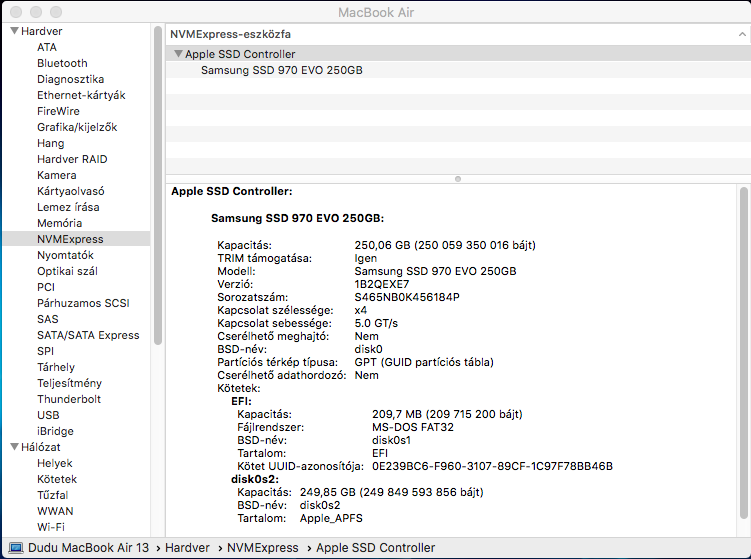Open Teljesítmény in the sidebar
The height and width of the screenshot is (559, 751).
coord(69,383)
